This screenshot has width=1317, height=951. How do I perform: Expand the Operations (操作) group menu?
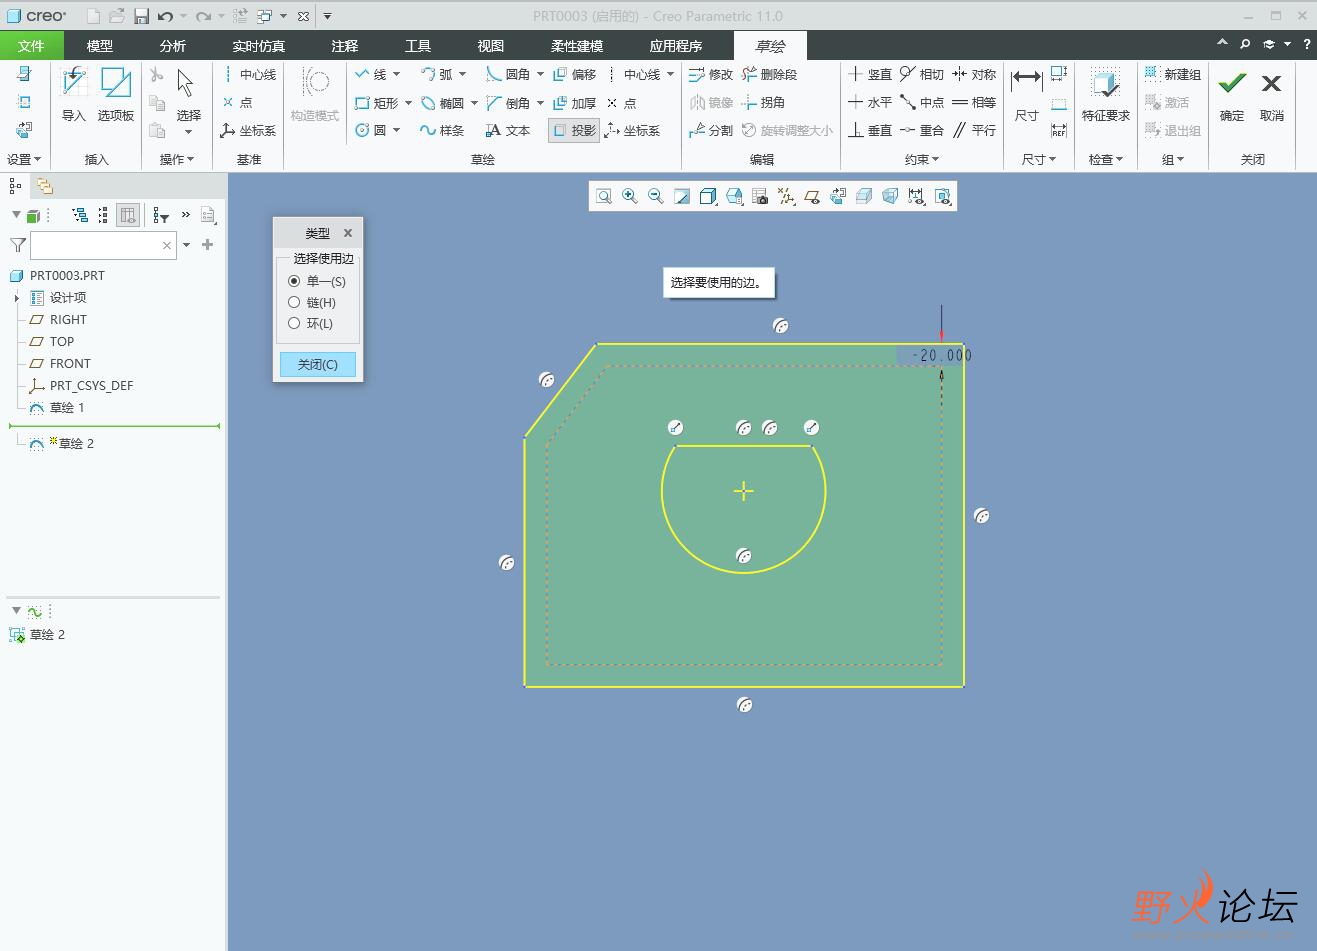tap(177, 159)
